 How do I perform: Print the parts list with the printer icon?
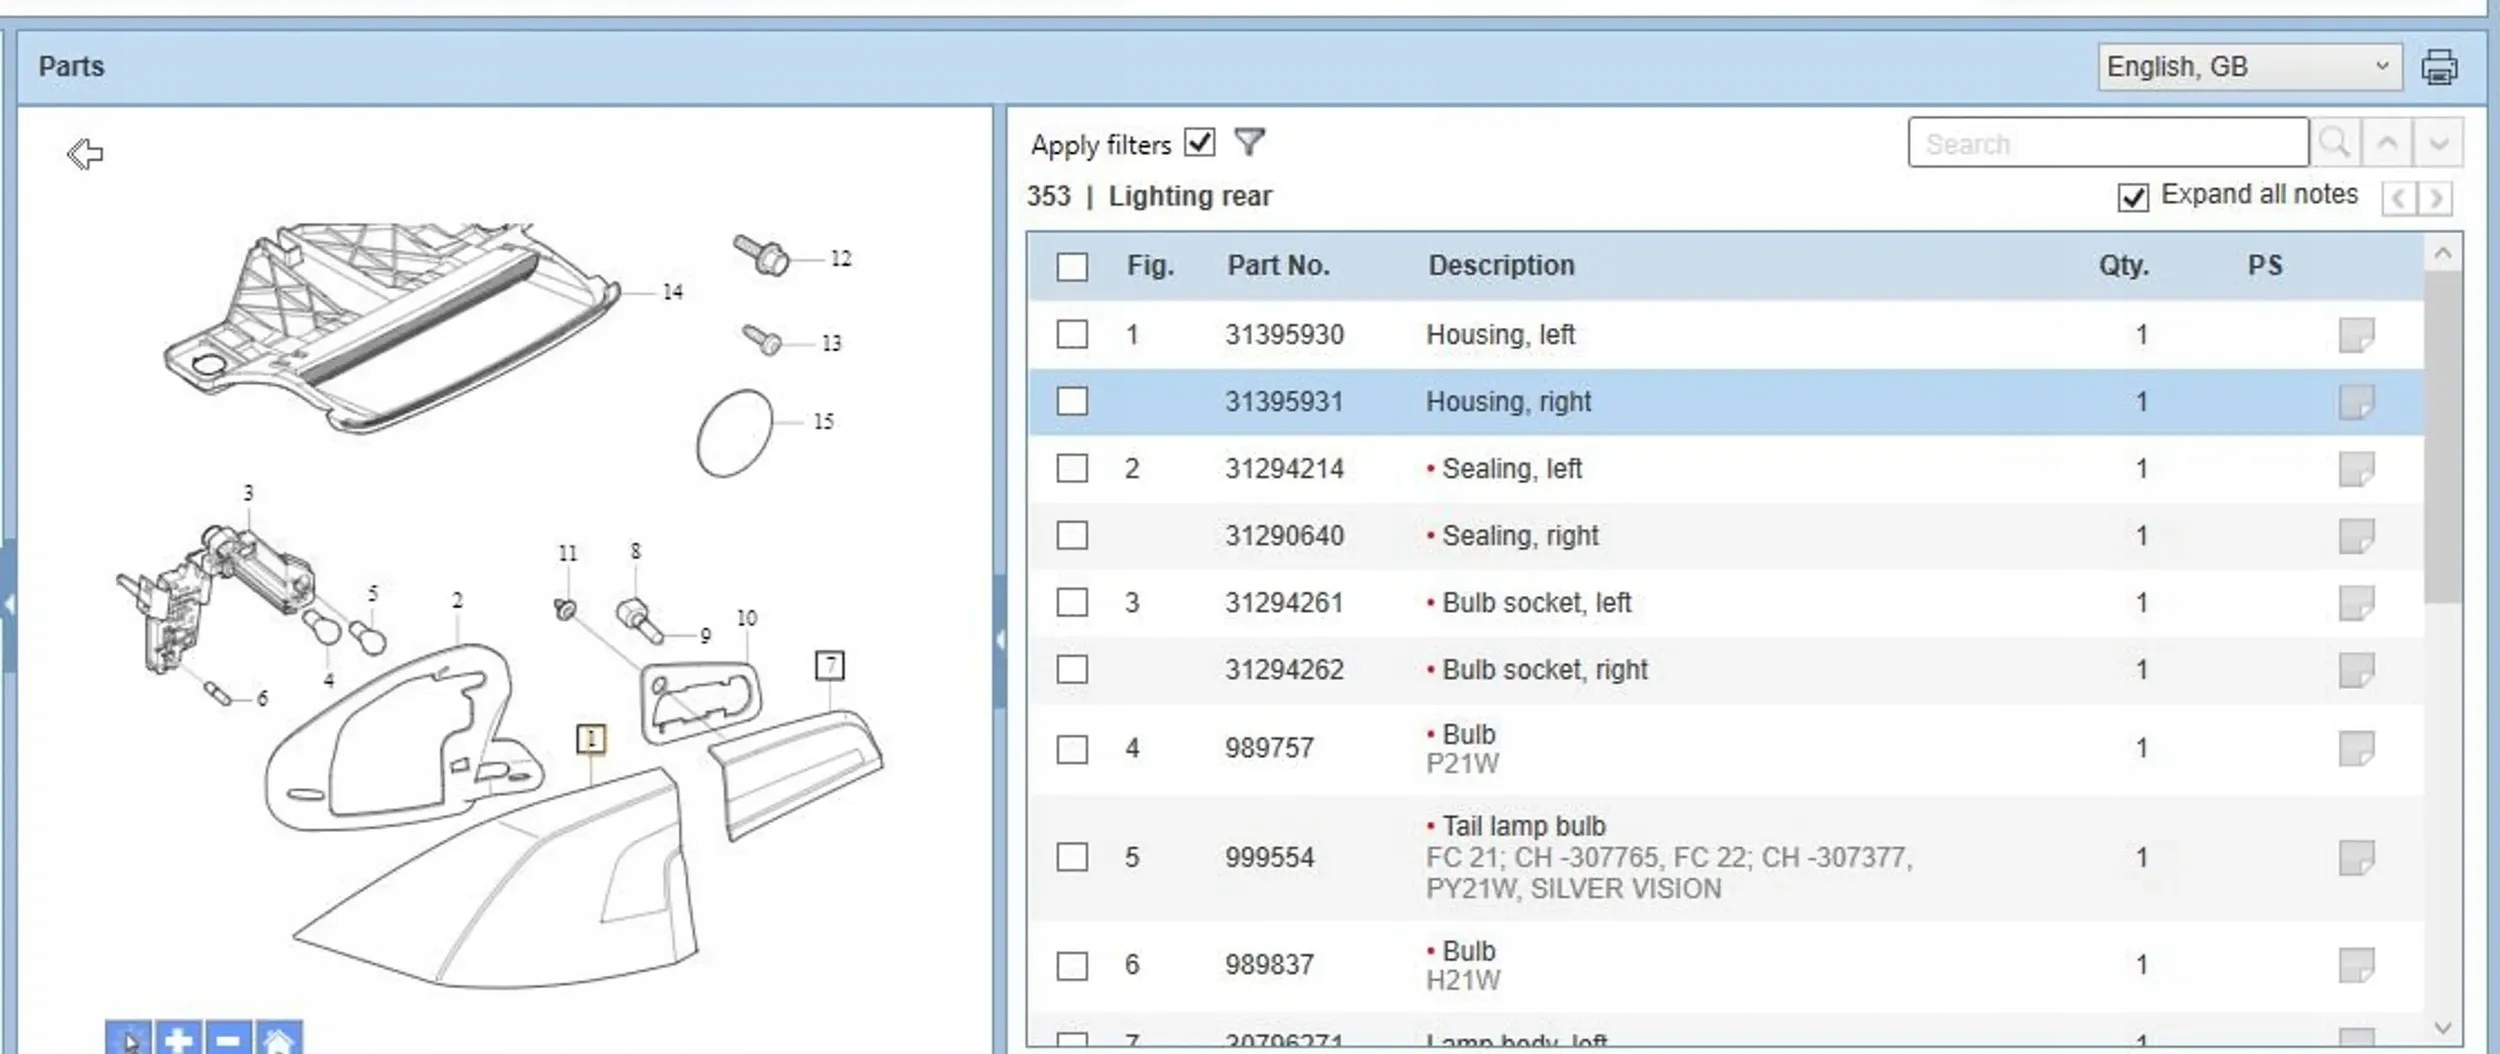(x=2439, y=67)
